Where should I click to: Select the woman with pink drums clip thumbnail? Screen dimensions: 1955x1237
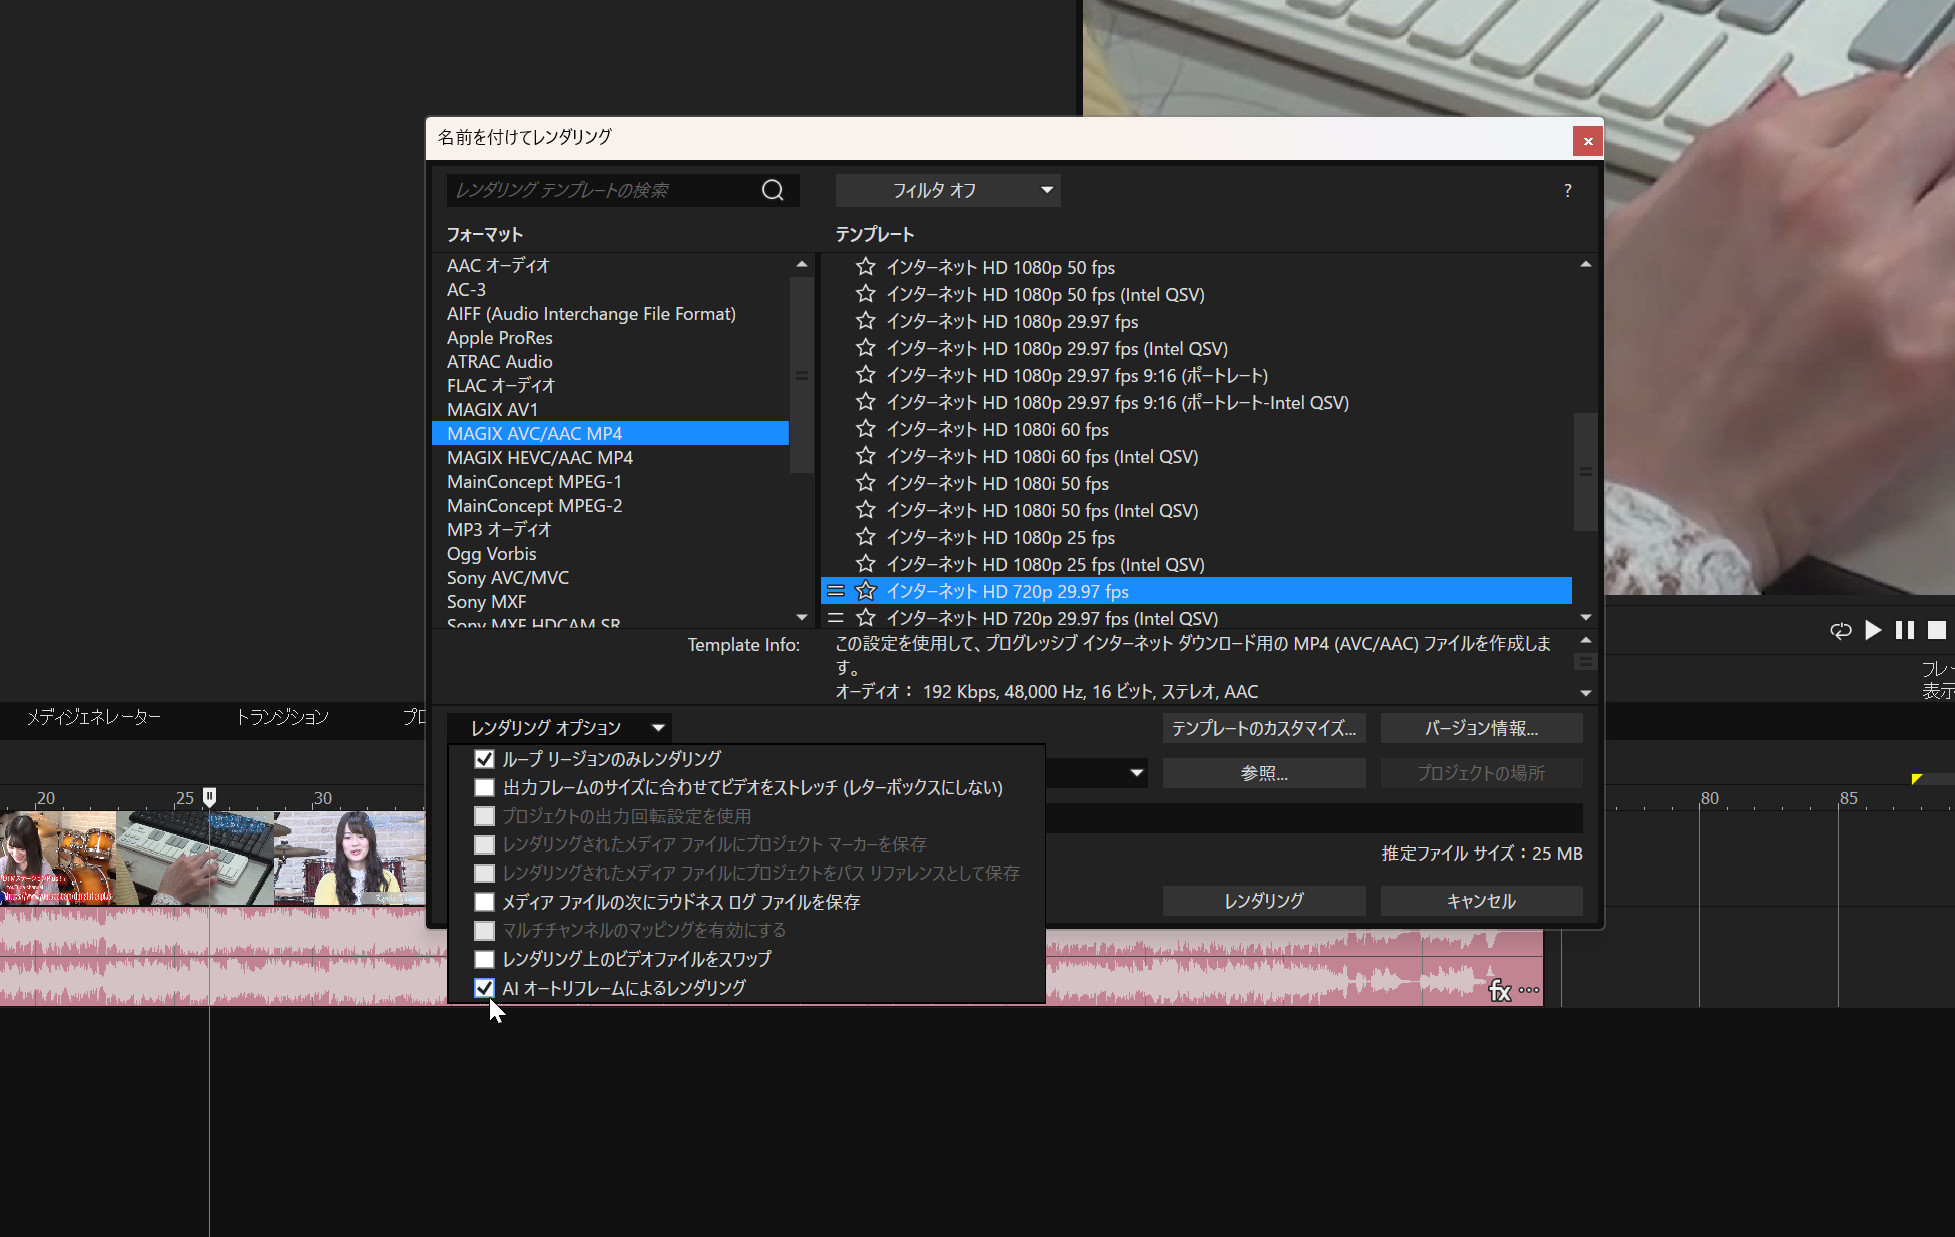click(x=350, y=858)
